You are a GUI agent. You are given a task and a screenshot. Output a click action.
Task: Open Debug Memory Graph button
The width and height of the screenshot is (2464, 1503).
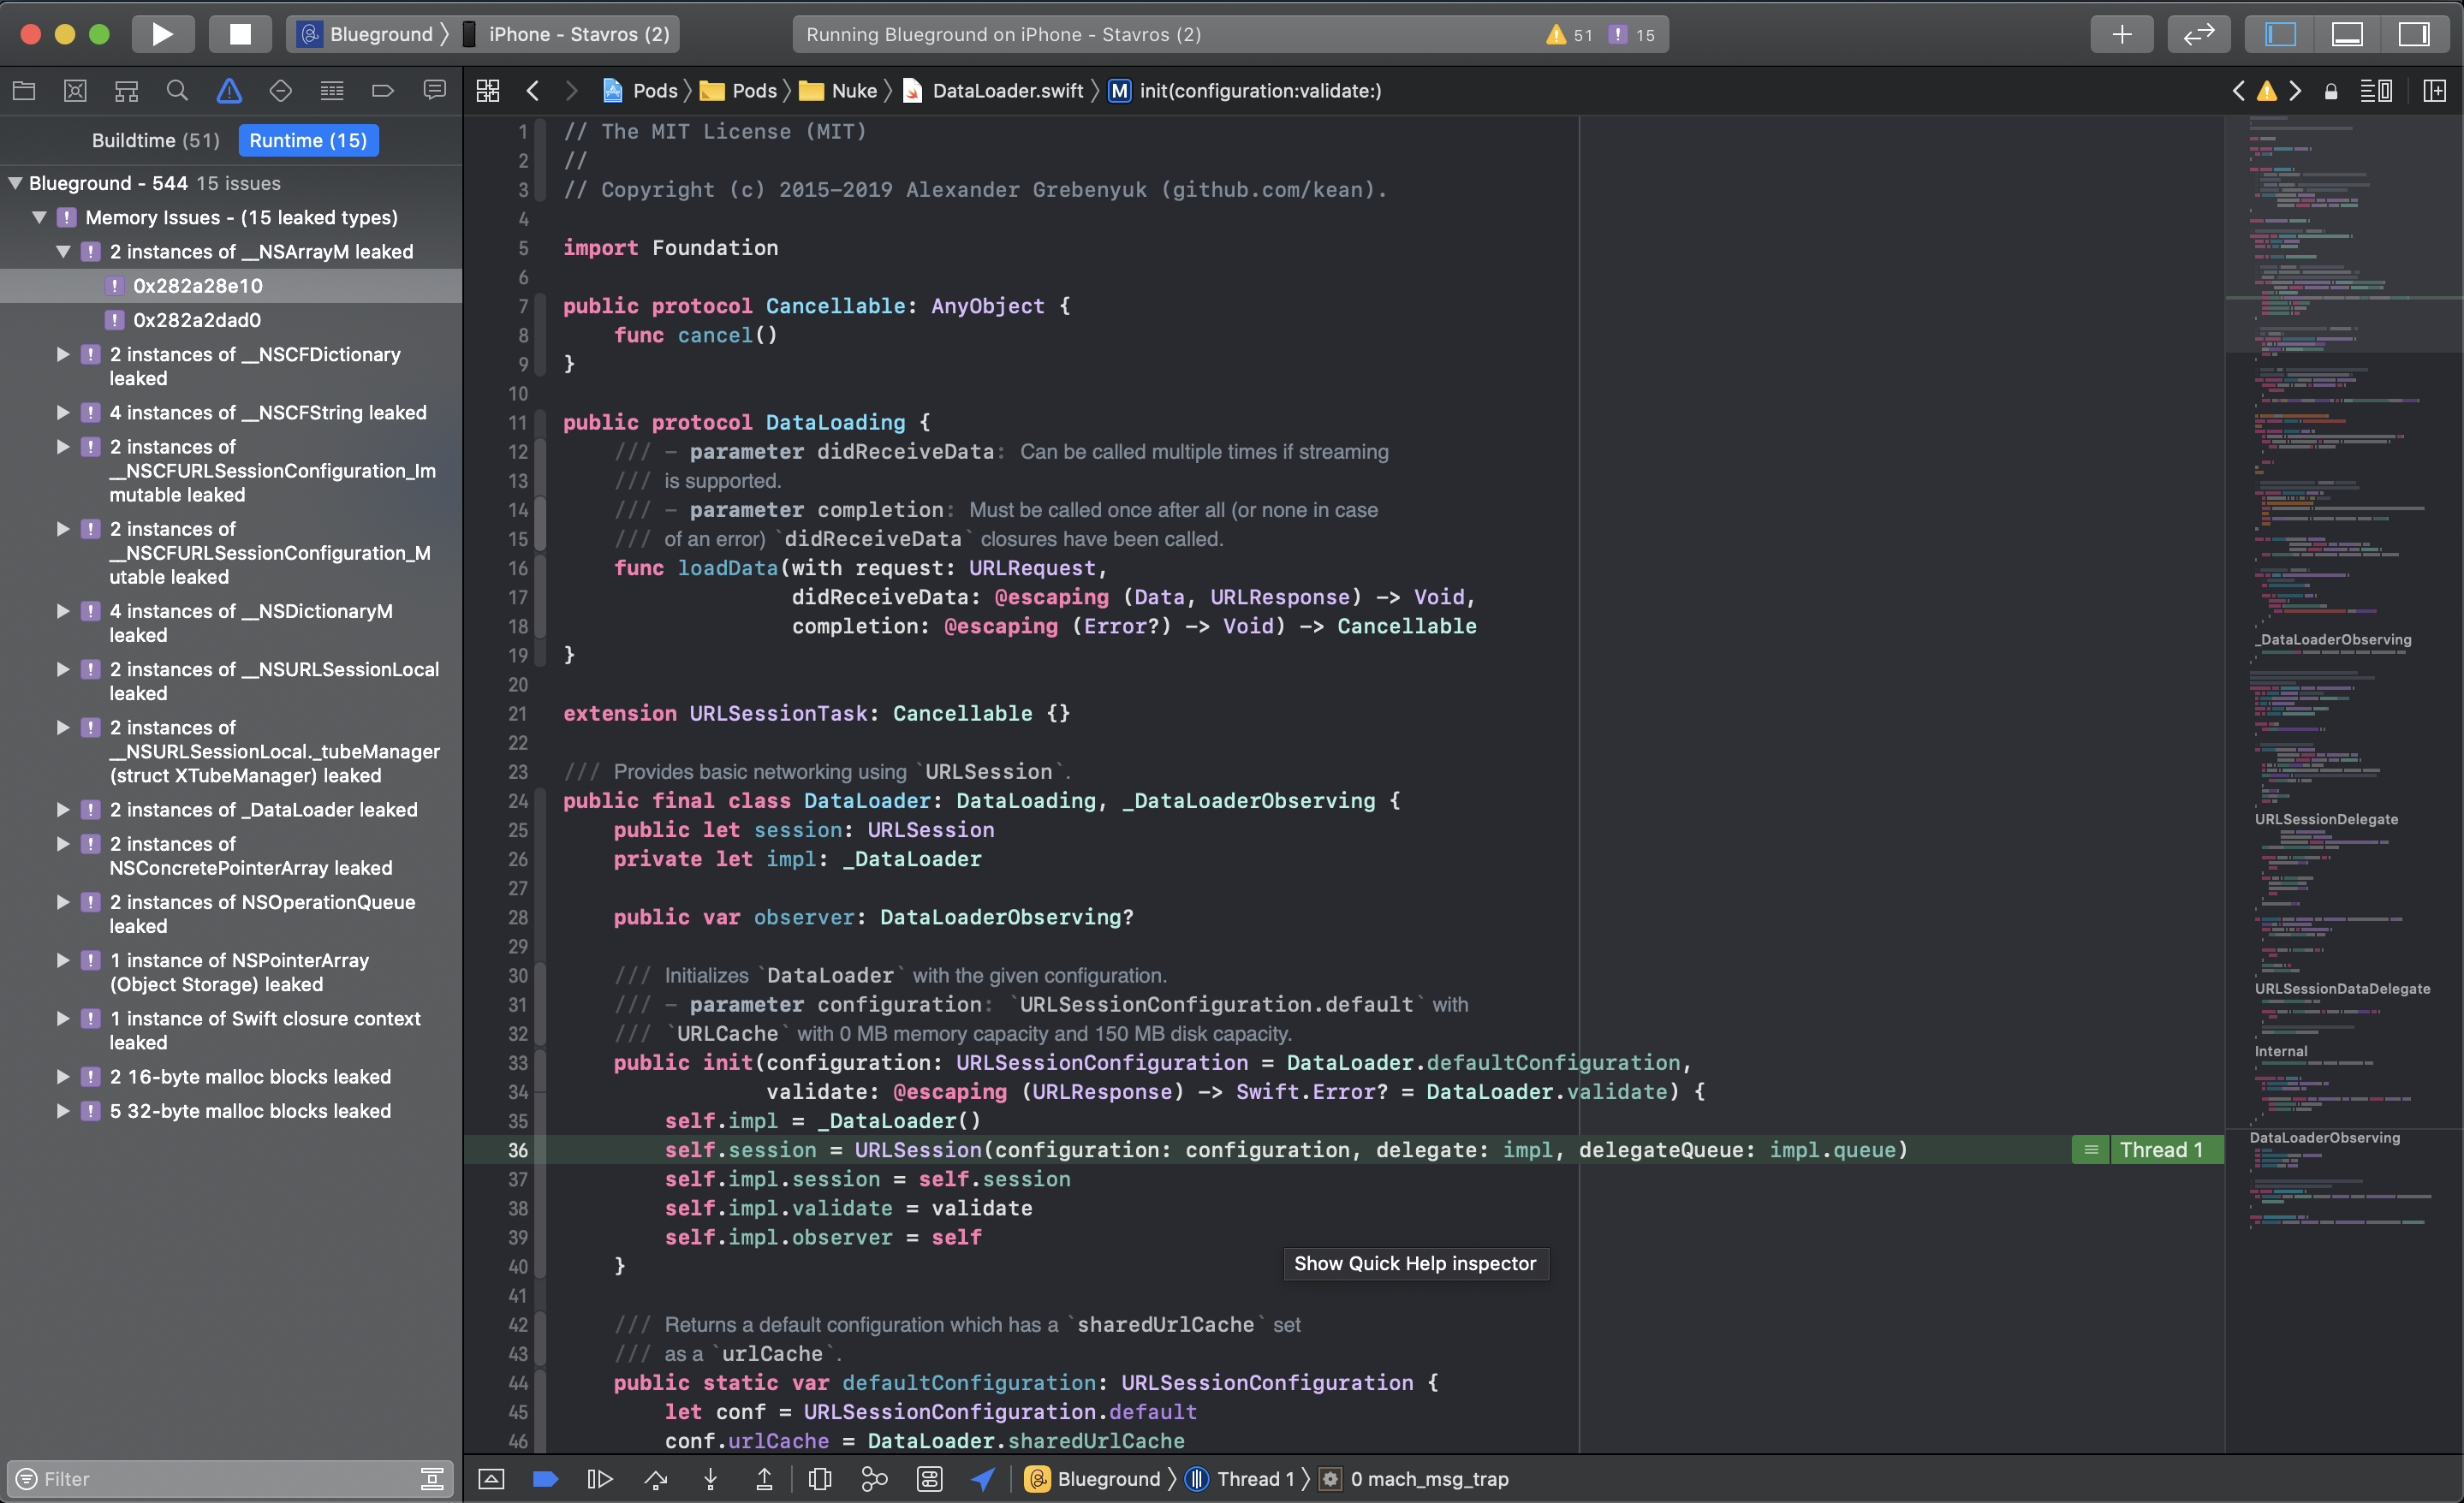tap(875, 1479)
